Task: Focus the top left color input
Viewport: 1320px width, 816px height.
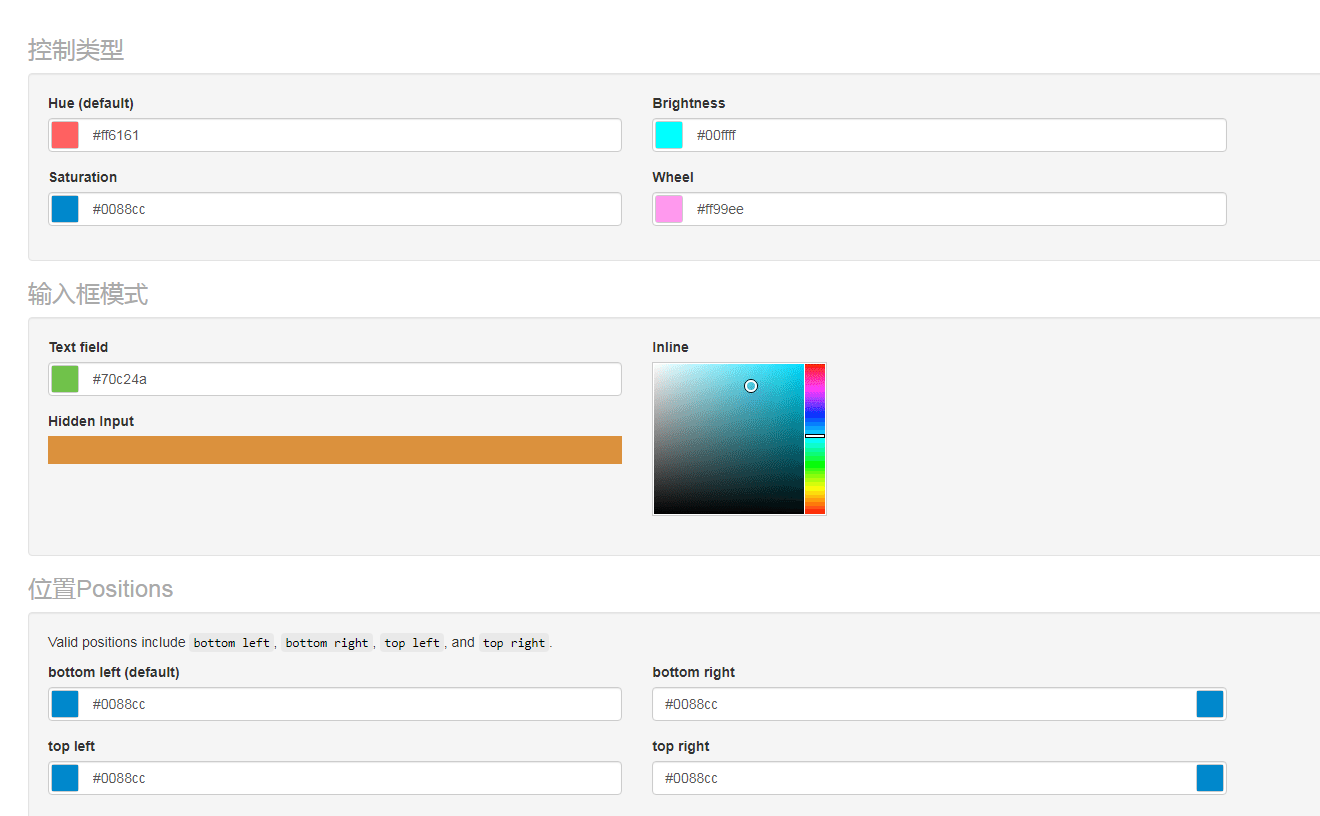Action: point(335,778)
